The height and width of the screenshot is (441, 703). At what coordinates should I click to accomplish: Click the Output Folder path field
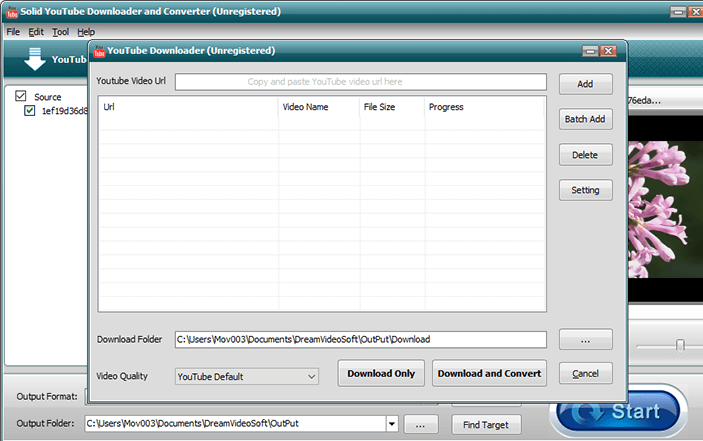click(235, 424)
